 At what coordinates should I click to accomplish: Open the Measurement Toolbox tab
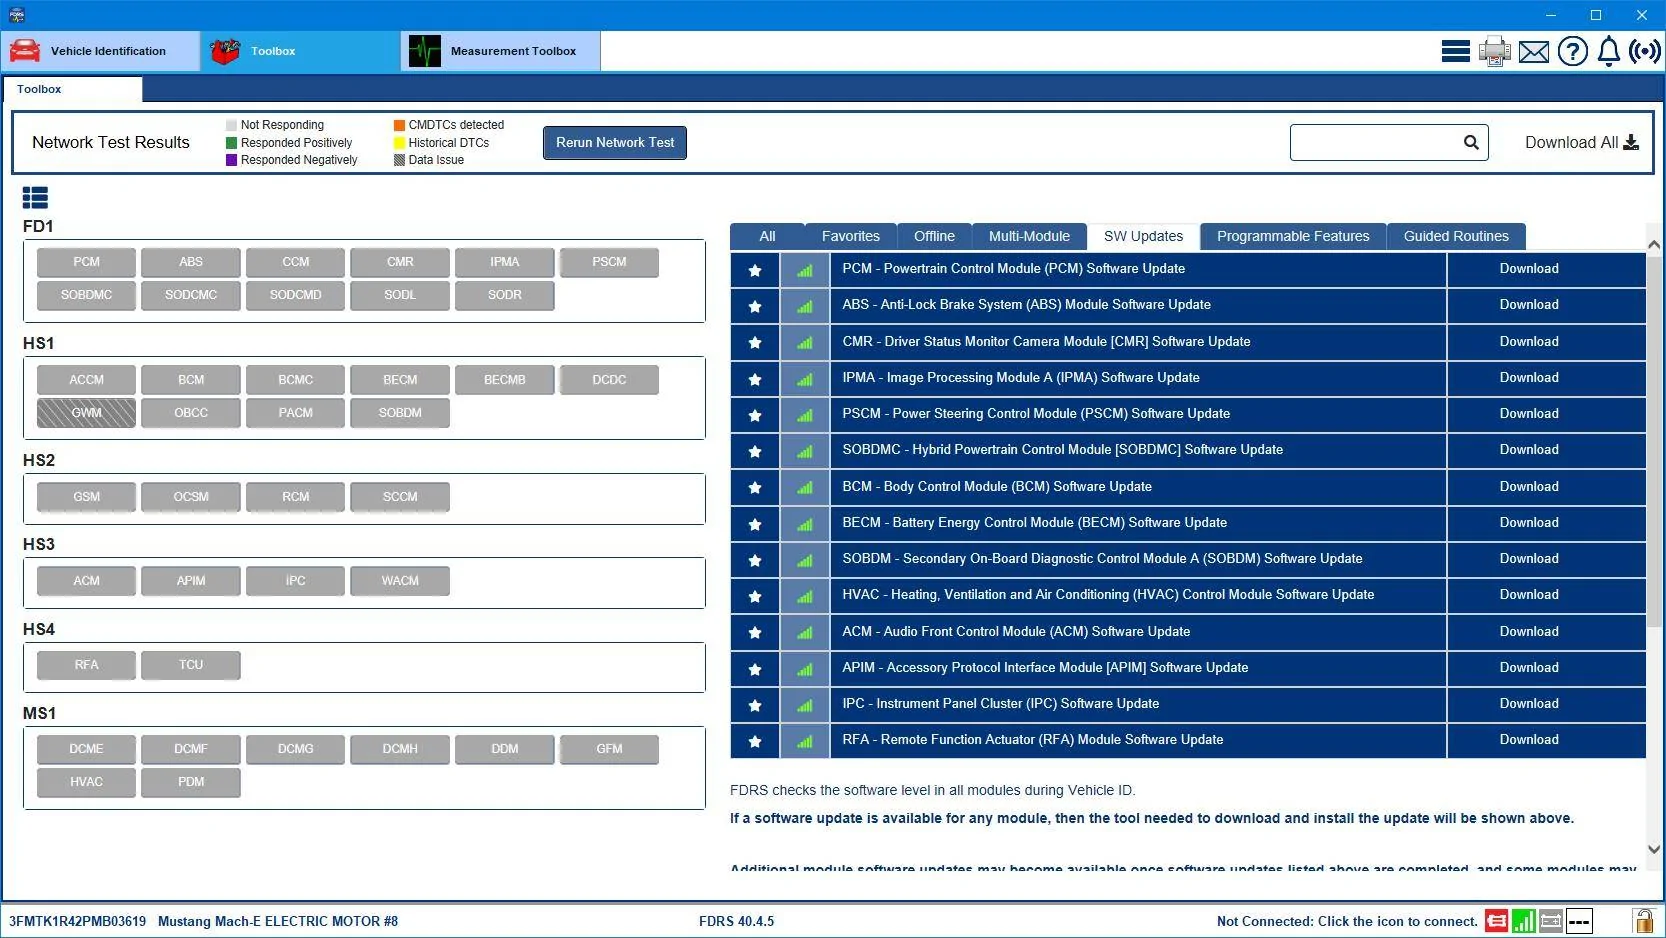(500, 51)
